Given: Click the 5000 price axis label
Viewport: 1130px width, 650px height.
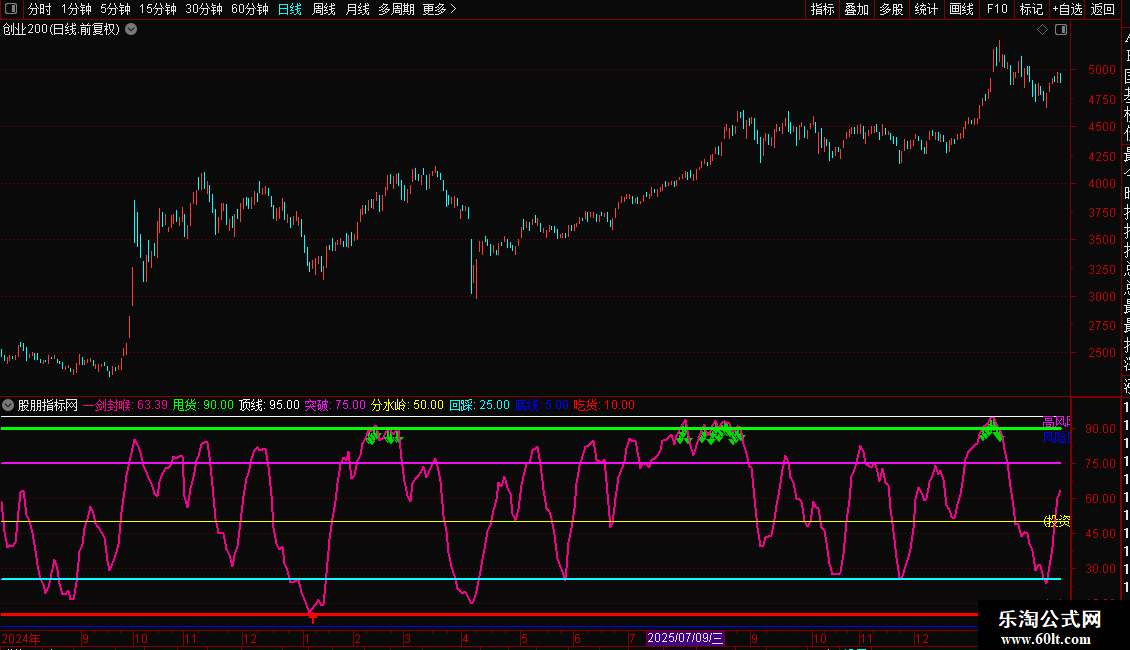Looking at the screenshot, I should tap(1102, 70).
